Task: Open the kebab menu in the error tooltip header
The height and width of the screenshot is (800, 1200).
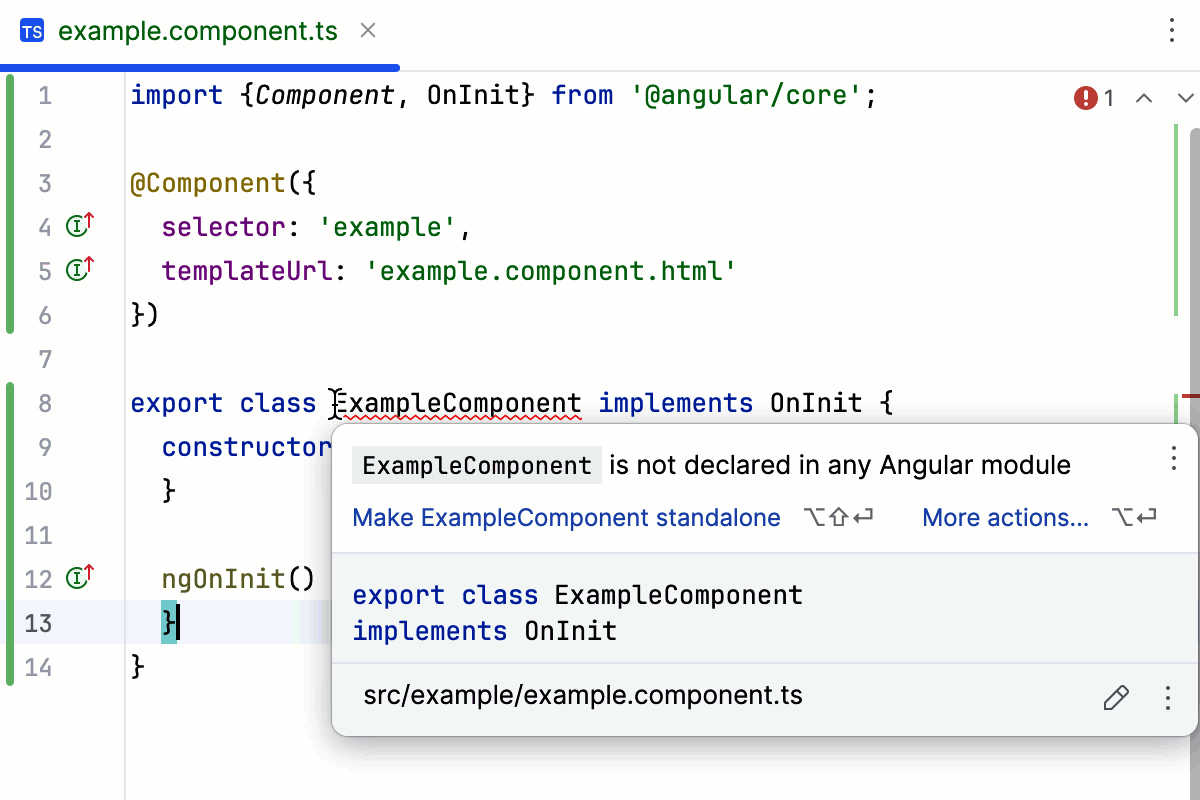Action: click(x=1174, y=458)
